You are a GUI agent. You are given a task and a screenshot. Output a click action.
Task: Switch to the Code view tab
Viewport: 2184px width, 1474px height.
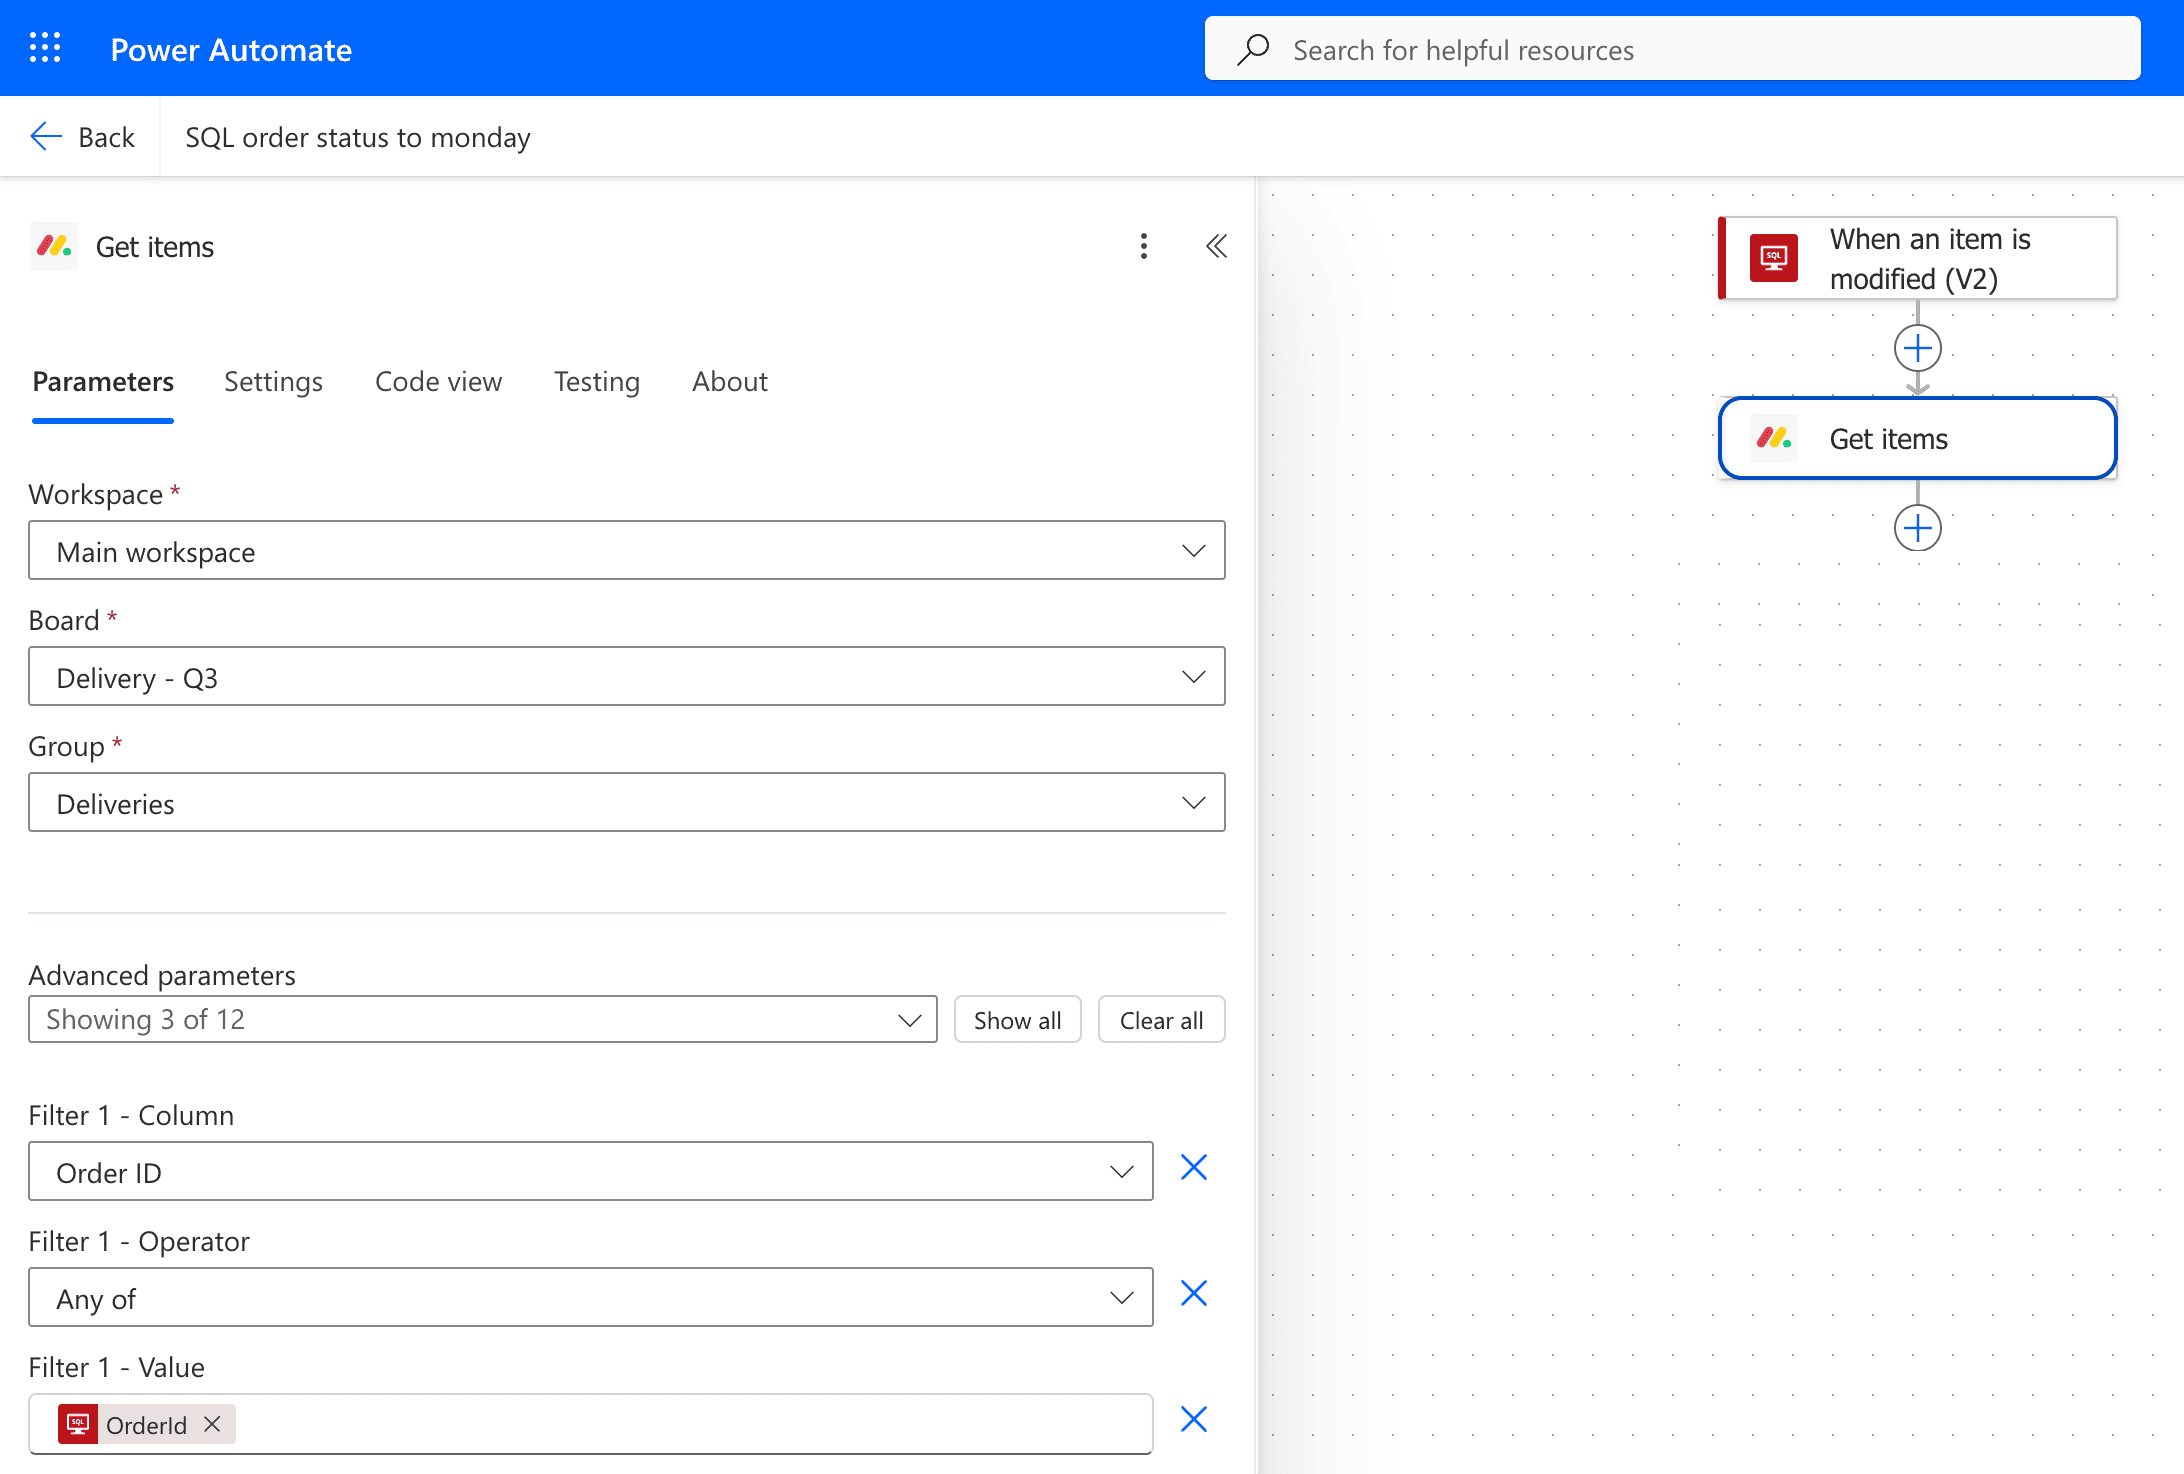[438, 382]
